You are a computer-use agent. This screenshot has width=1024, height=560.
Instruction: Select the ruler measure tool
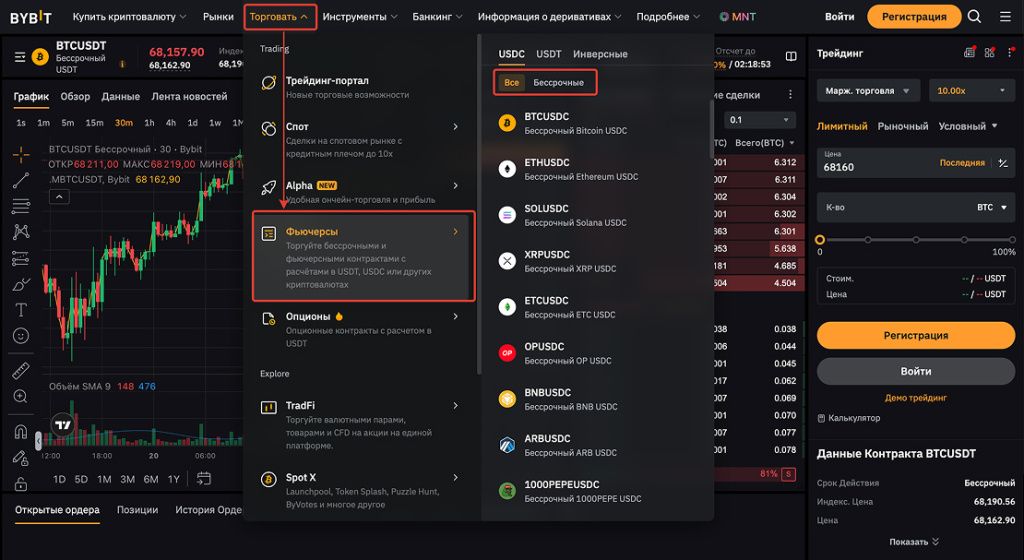[x=21, y=370]
